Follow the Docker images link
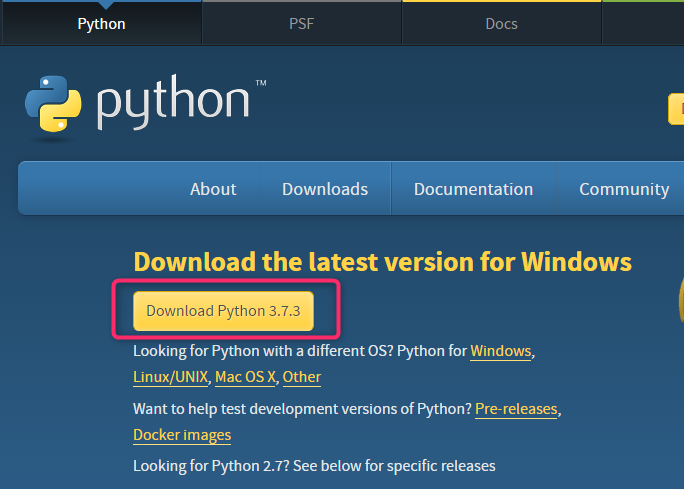This screenshot has width=684, height=489. (x=182, y=435)
